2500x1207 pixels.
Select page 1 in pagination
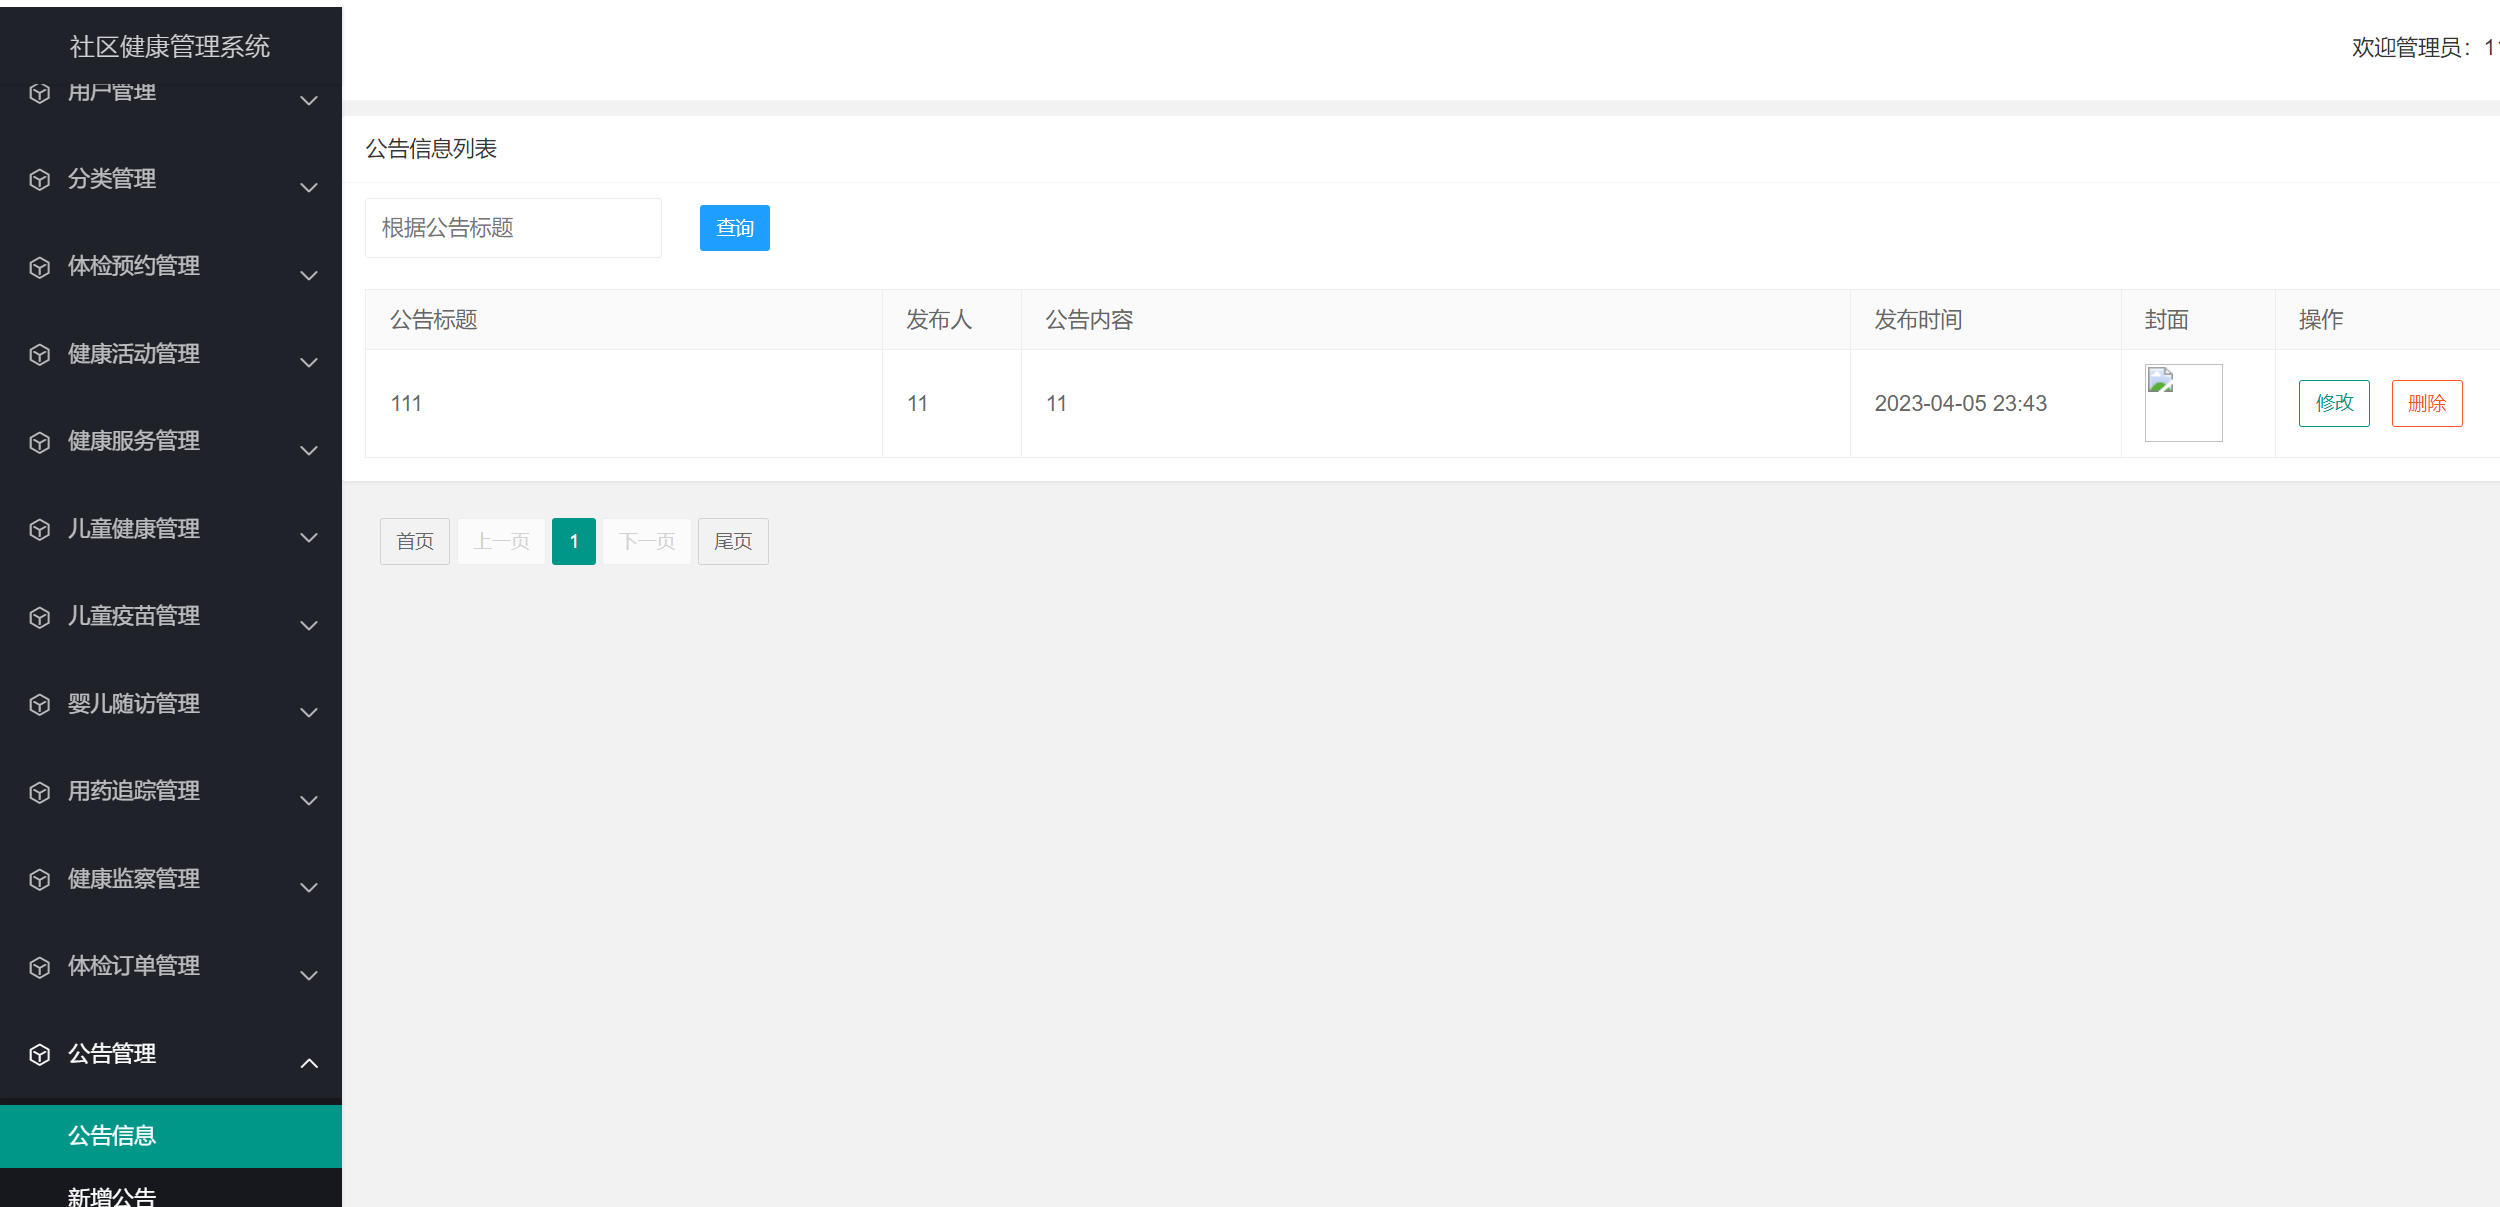[x=573, y=541]
